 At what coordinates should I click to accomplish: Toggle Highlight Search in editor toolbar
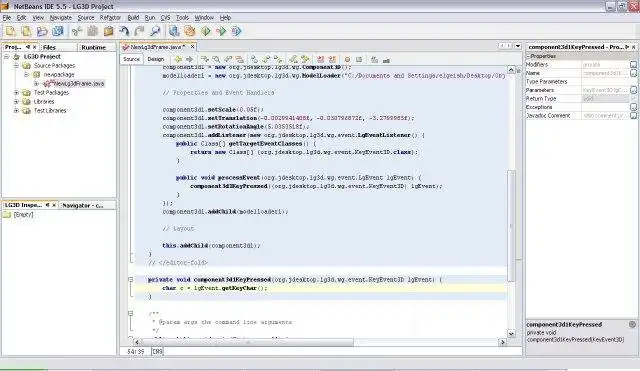(240, 60)
